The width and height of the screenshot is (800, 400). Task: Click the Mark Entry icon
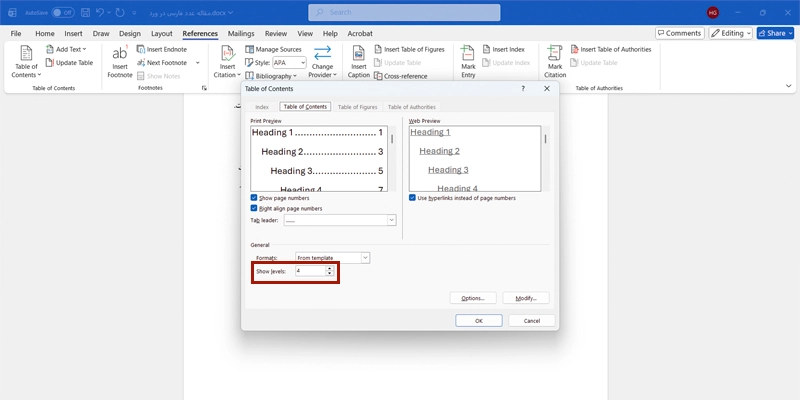point(468,57)
